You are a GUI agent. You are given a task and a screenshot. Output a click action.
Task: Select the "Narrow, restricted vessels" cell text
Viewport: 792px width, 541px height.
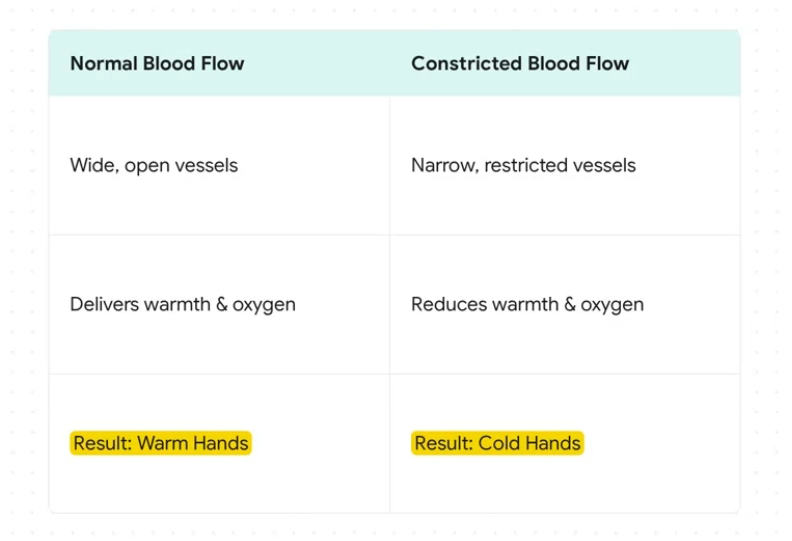(x=523, y=165)
